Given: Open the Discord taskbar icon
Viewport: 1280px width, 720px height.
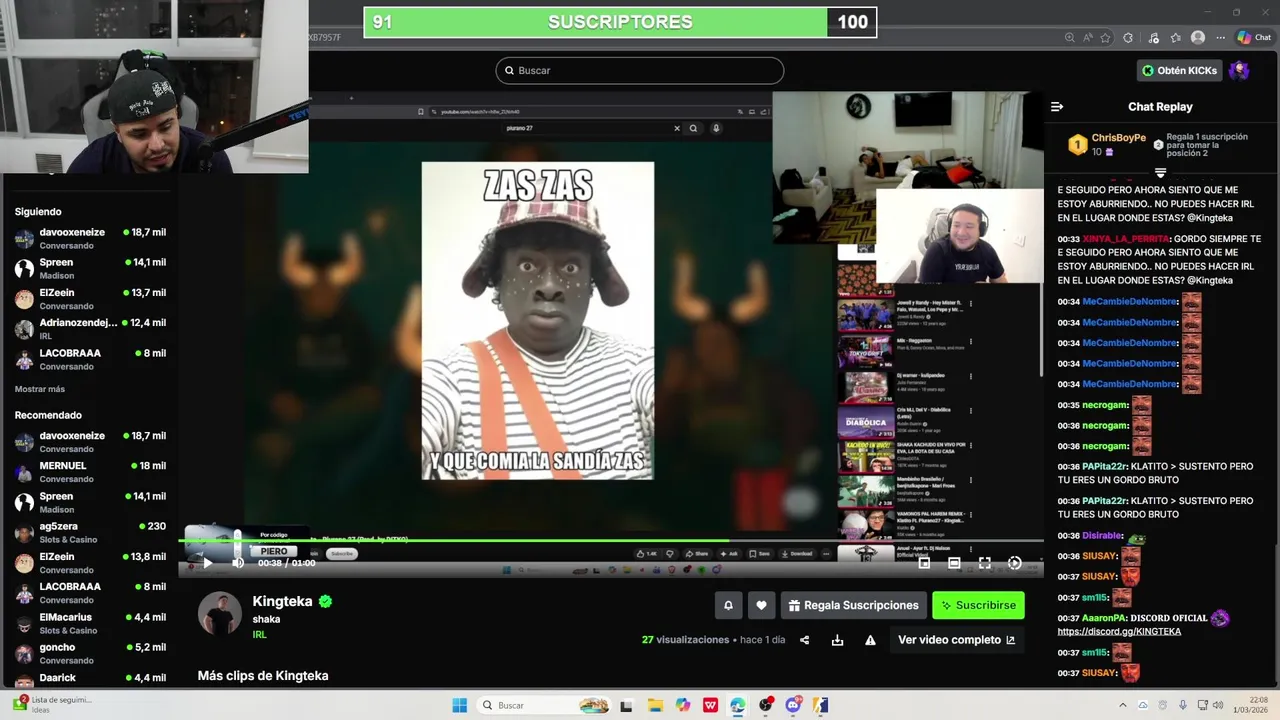Looking at the screenshot, I should pyautogui.click(x=793, y=705).
